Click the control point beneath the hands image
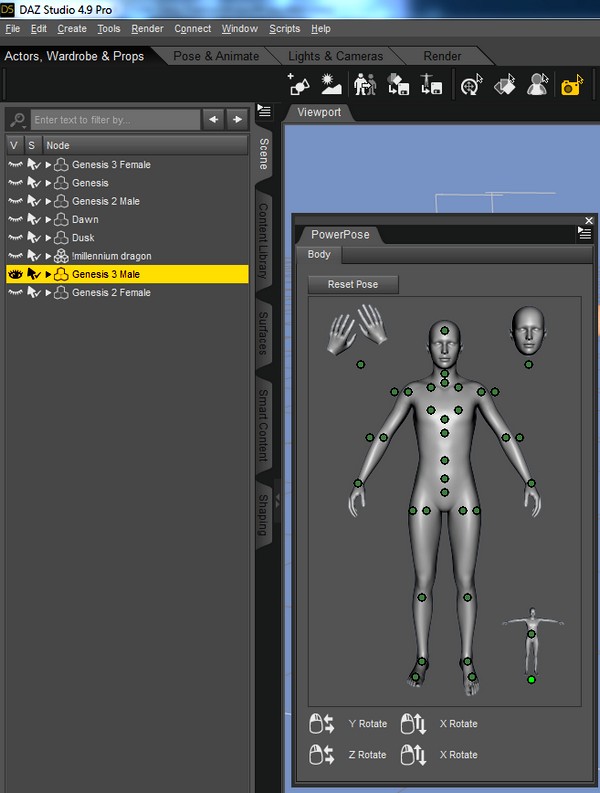Screen dimensions: 600x793 click(361, 364)
